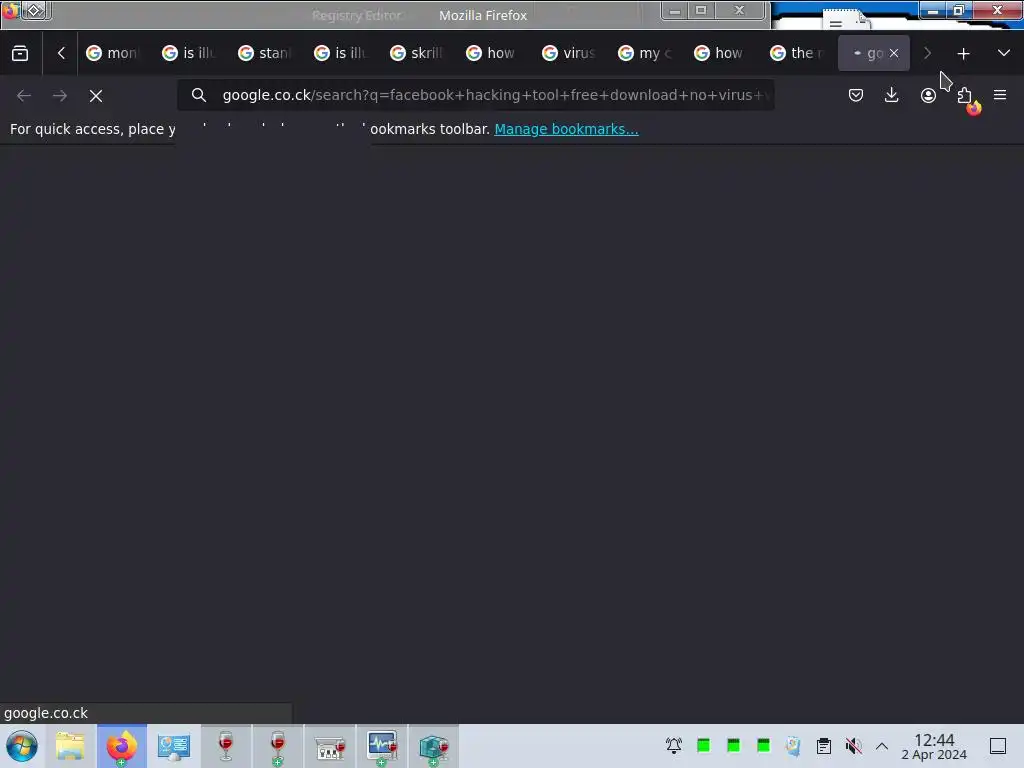Switch to the 'my c' Google tab
This screenshot has height=768, width=1024.
[x=645, y=53]
